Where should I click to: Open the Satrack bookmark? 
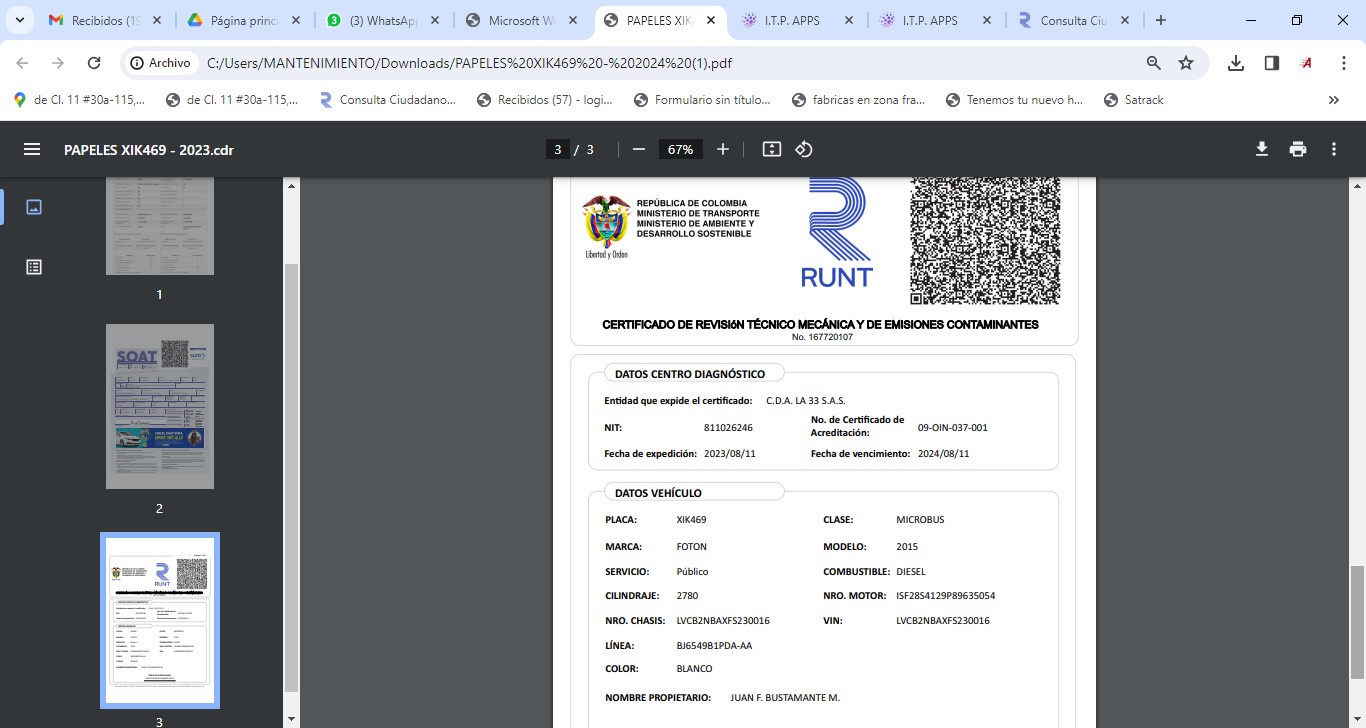pyautogui.click(x=1134, y=100)
